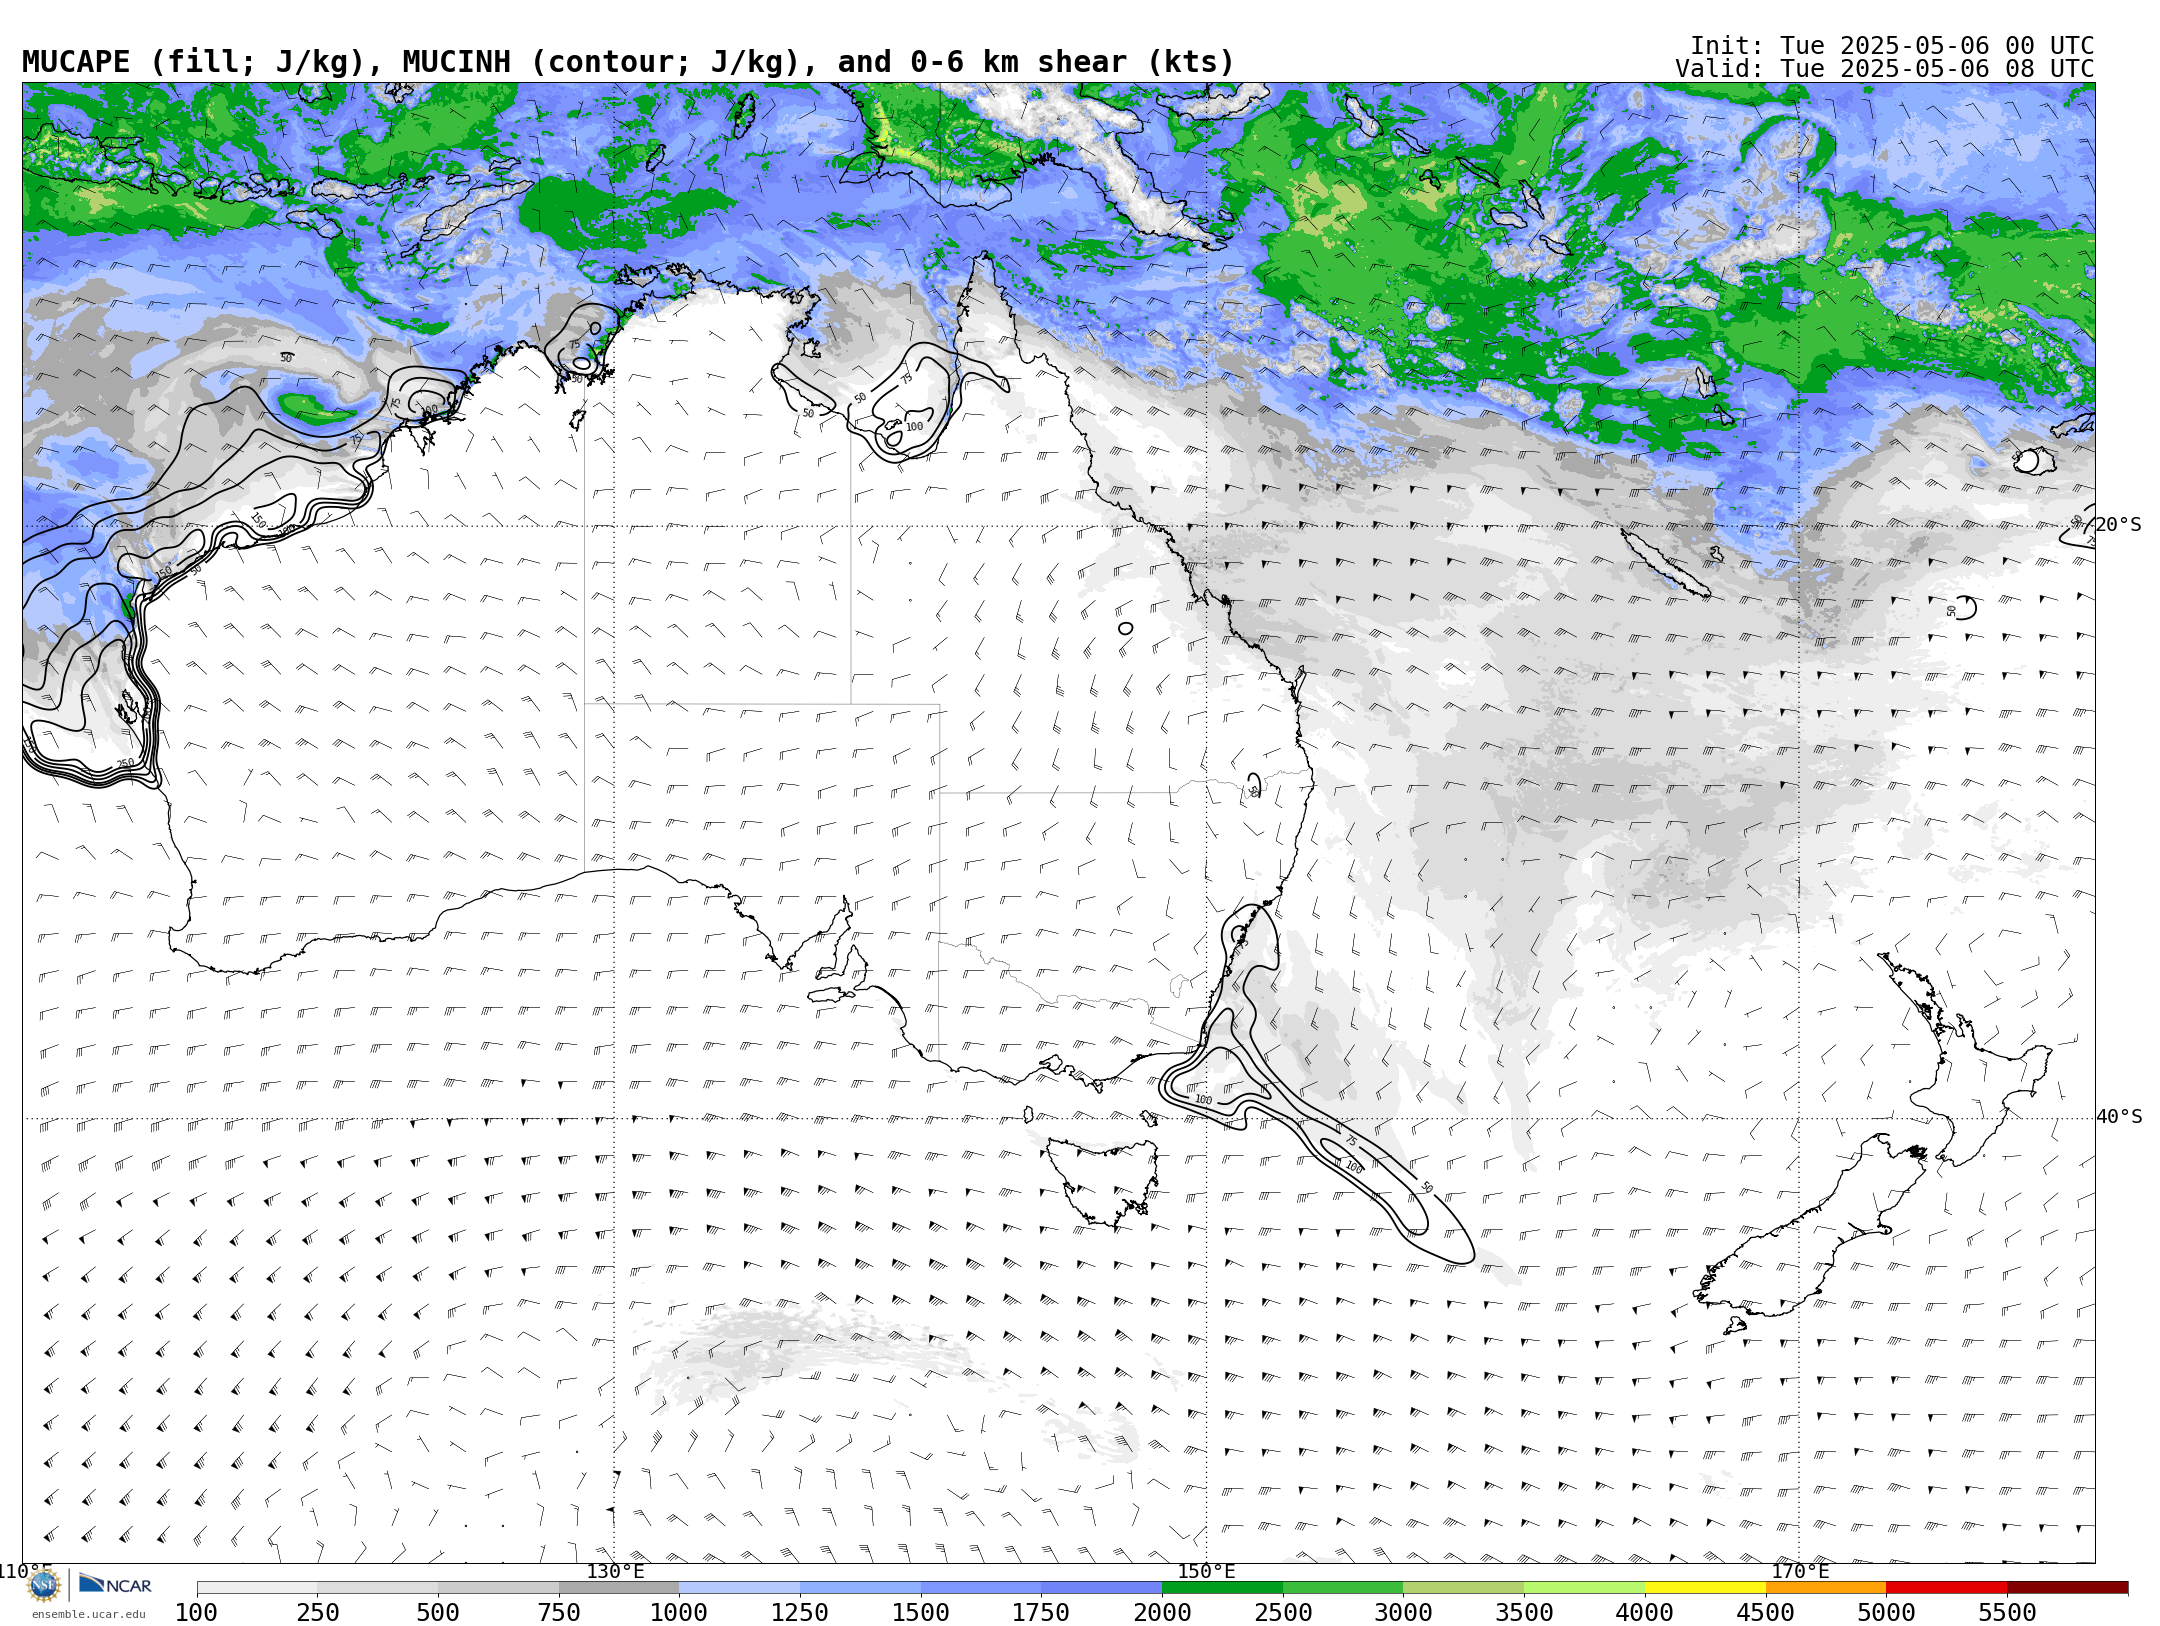Click the yellow 4000–4500 colorbar segment
This screenshot has width=2160, height=1626.
[x=1705, y=1588]
